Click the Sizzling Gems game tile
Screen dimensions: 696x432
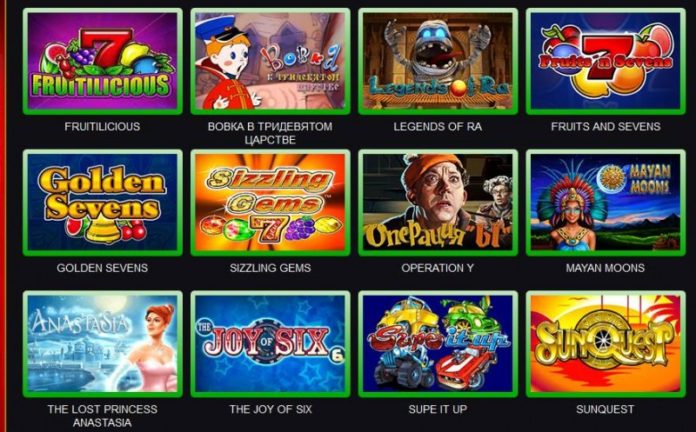[270, 202]
